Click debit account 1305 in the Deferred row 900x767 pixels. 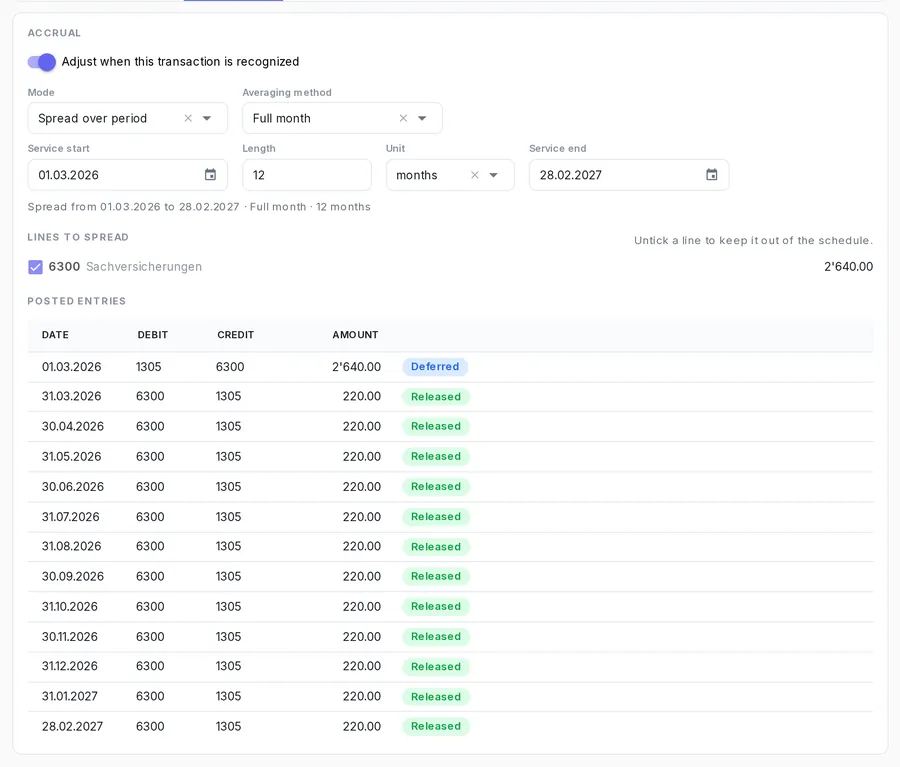[149, 367]
